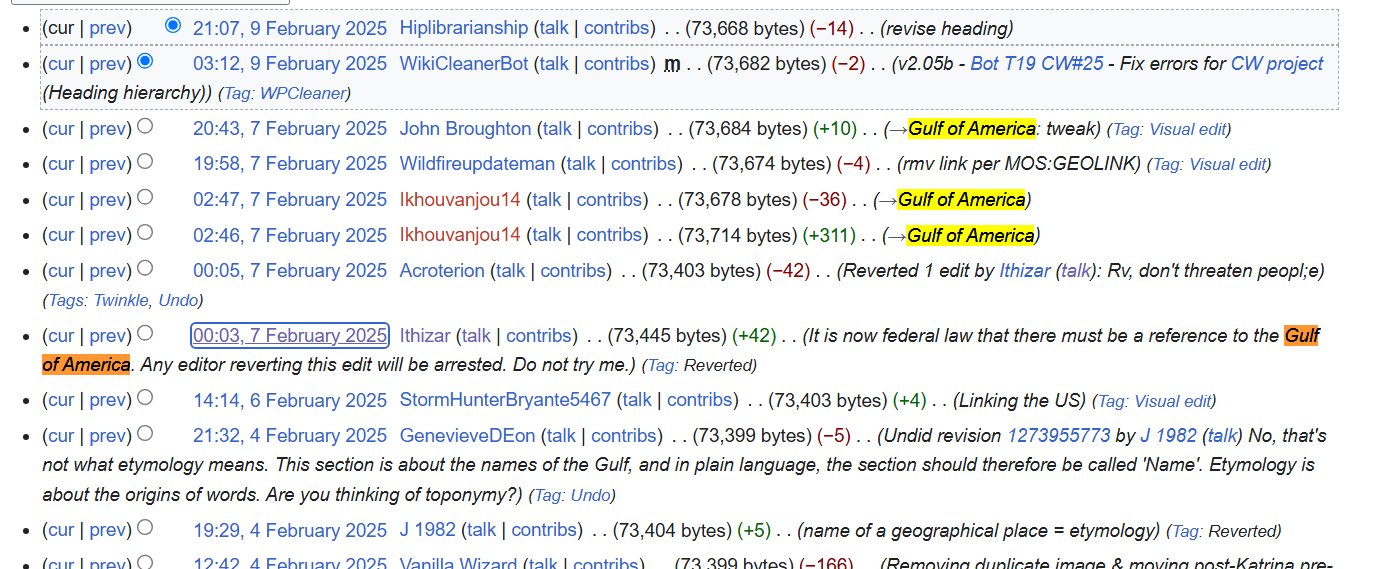Open contribs for Ikhouvanjou14's 02:47 edit
Screen dimensions: 1378x569
[x=609, y=200]
